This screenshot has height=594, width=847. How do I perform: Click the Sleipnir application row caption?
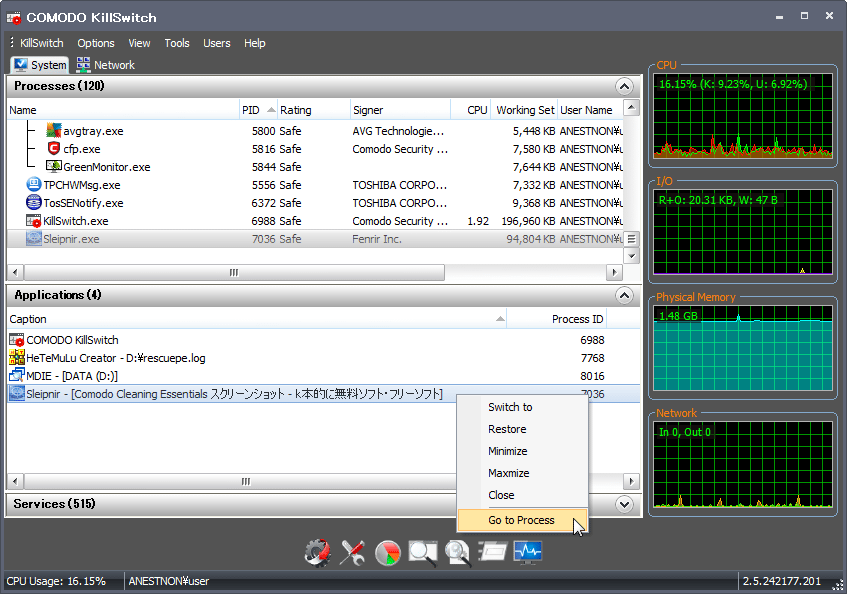pyautogui.click(x=234, y=394)
